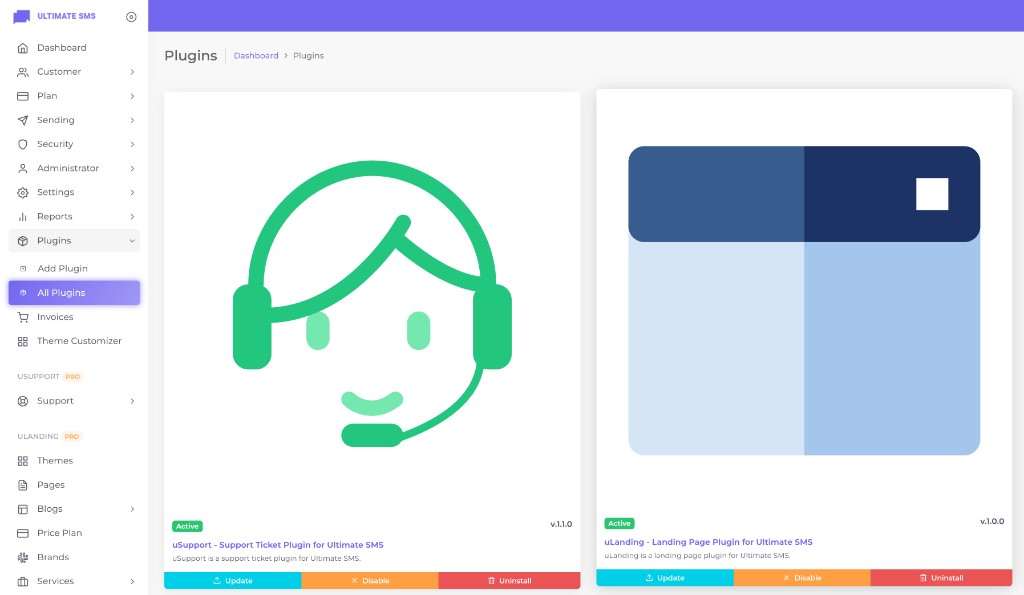Viewport: 1024px width, 595px height.
Task: Open Themes under uLanding section
Action: click(x=74, y=461)
